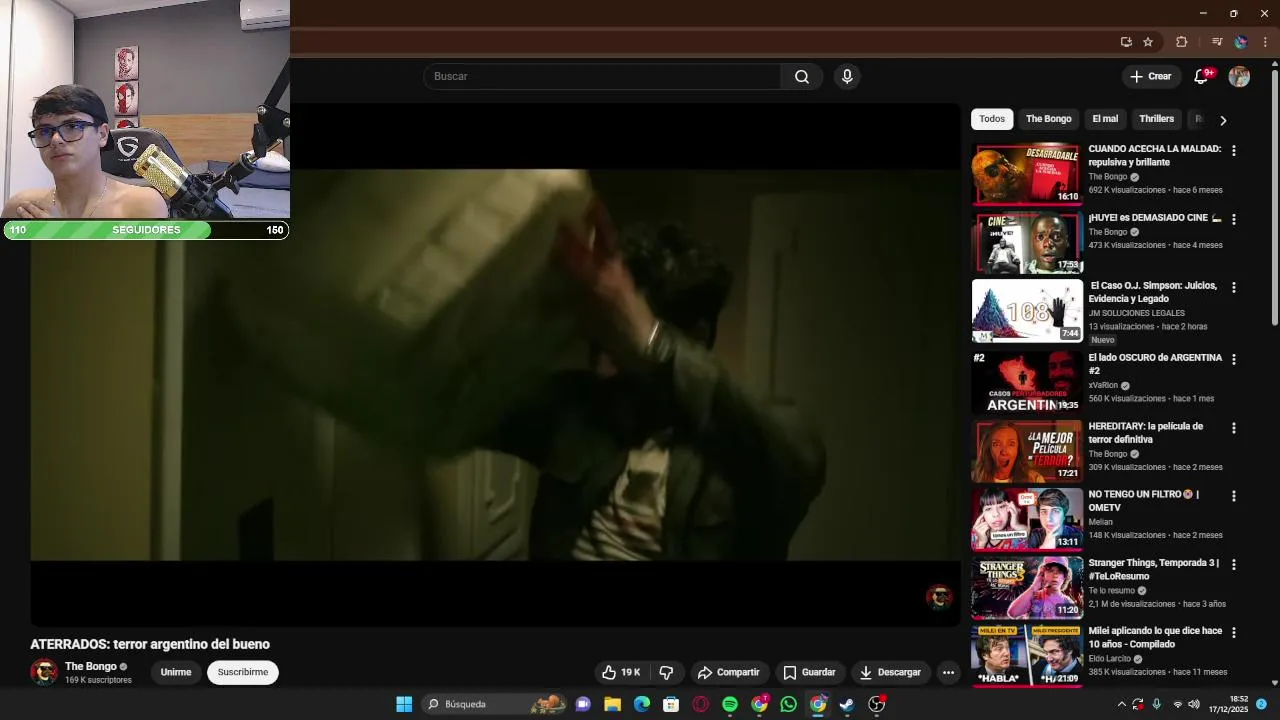1280x720 pixels.
Task: Open The Bongo channel avatar below video
Action: tap(44, 673)
